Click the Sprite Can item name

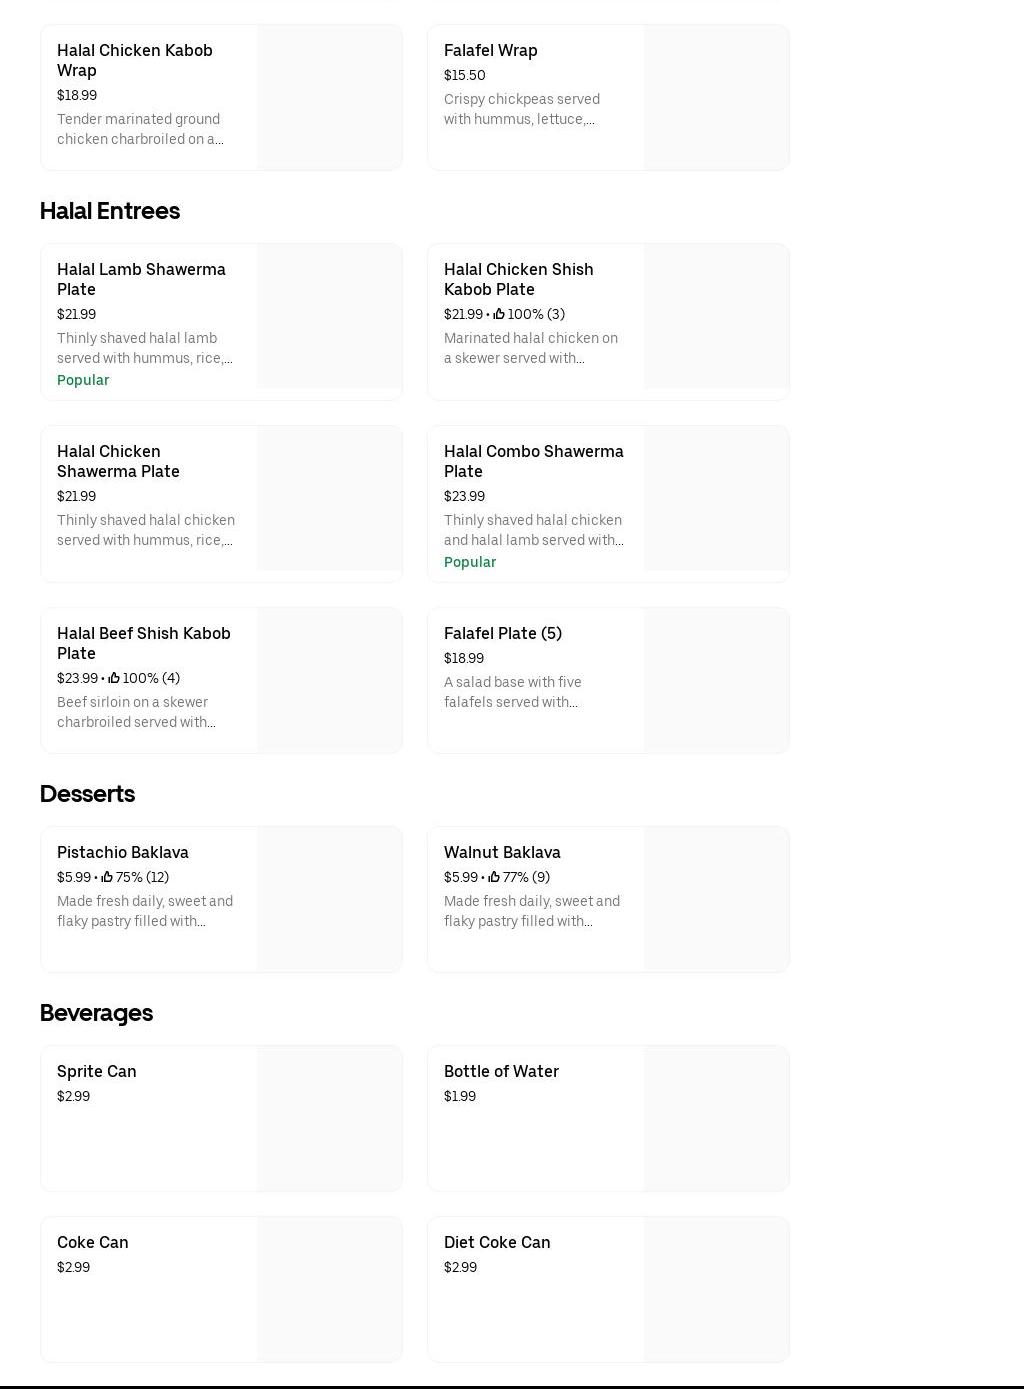pyautogui.click(x=97, y=1071)
